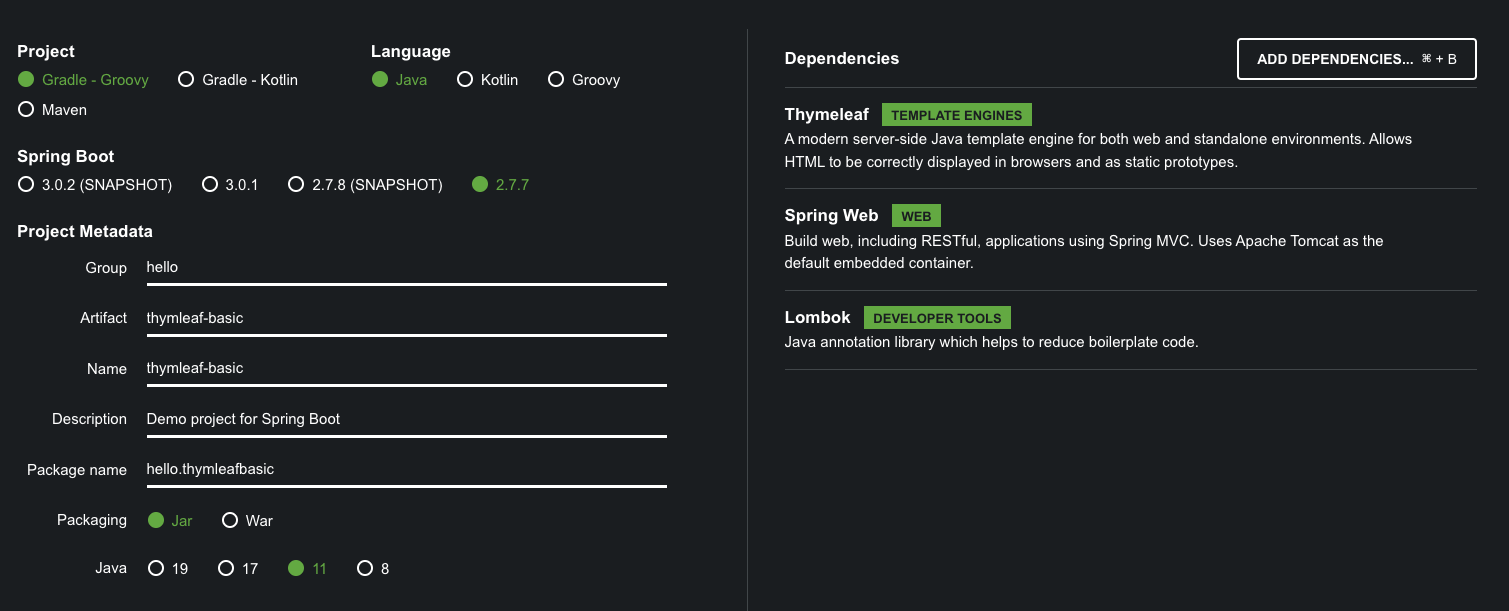Choose Kotlin as the language
1509x611 pixels.
click(x=488, y=80)
